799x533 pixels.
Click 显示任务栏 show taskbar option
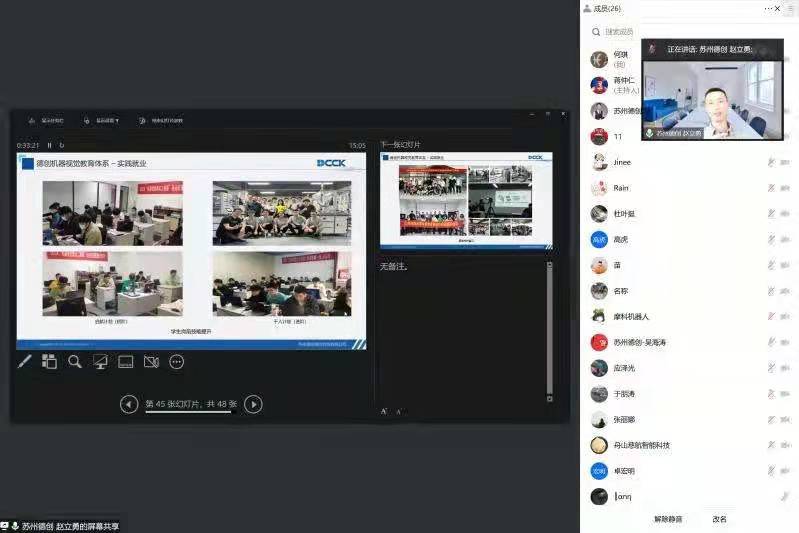(47, 121)
